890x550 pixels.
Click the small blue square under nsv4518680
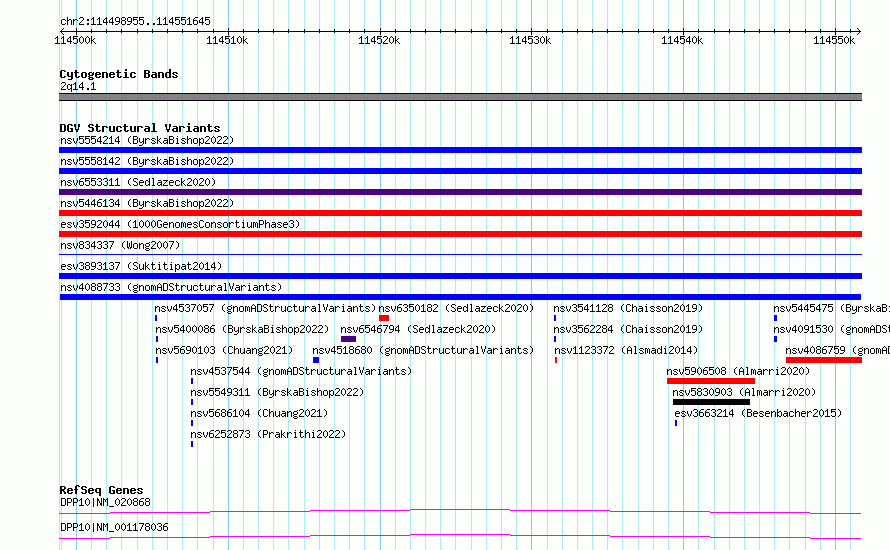point(316,360)
